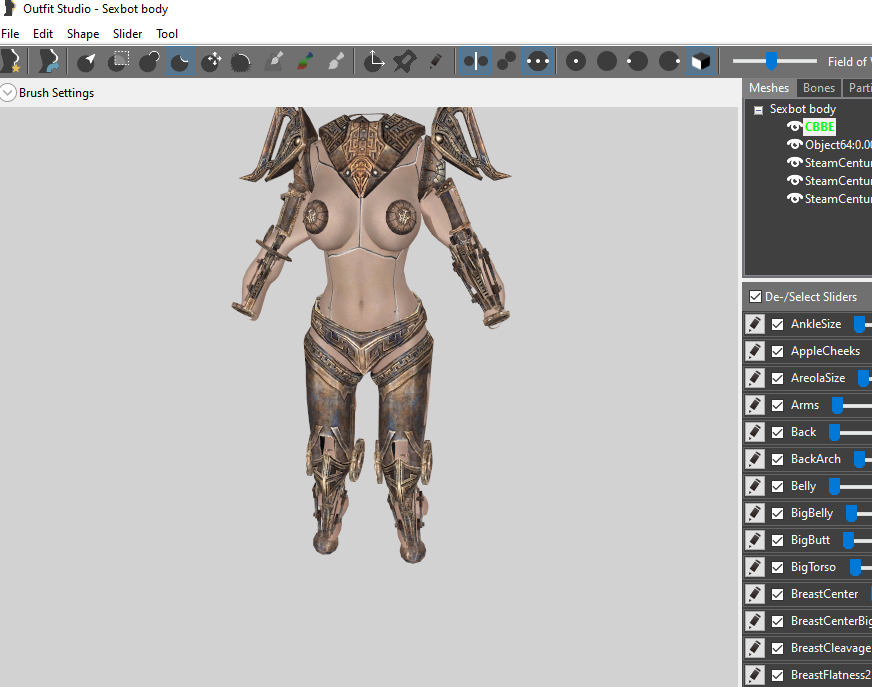Viewport: 872px width, 687px height.
Task: Click the BigButt slider handle
Action: [x=848, y=540]
